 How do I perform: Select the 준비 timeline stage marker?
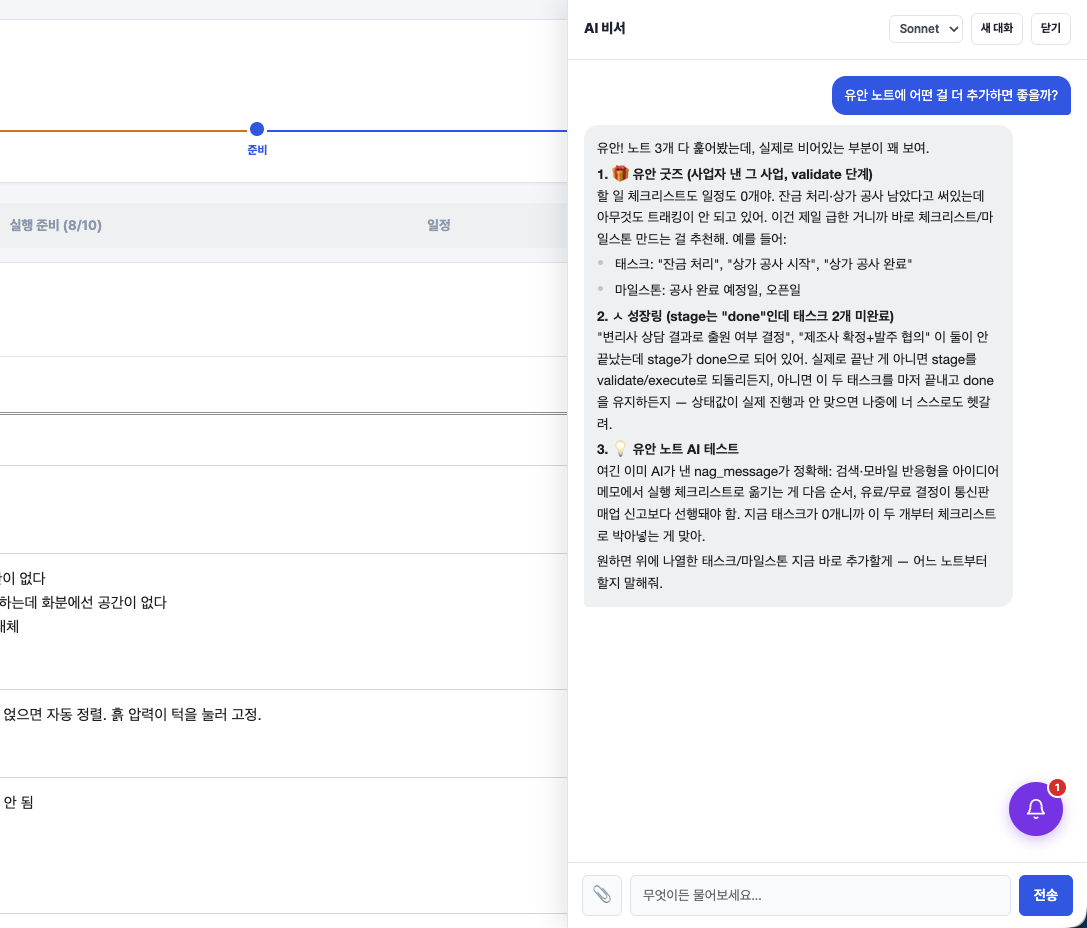pos(257,130)
